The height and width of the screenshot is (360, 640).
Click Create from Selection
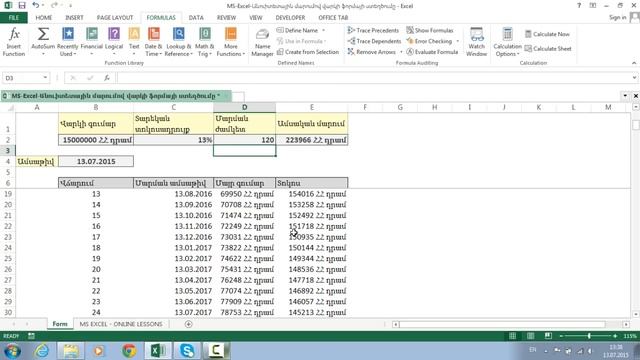(308, 52)
